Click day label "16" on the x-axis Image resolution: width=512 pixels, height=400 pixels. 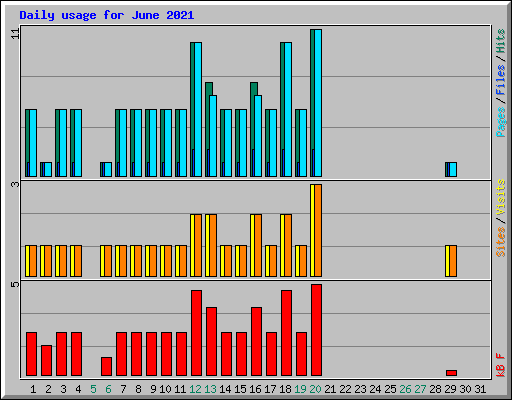coord(255,389)
